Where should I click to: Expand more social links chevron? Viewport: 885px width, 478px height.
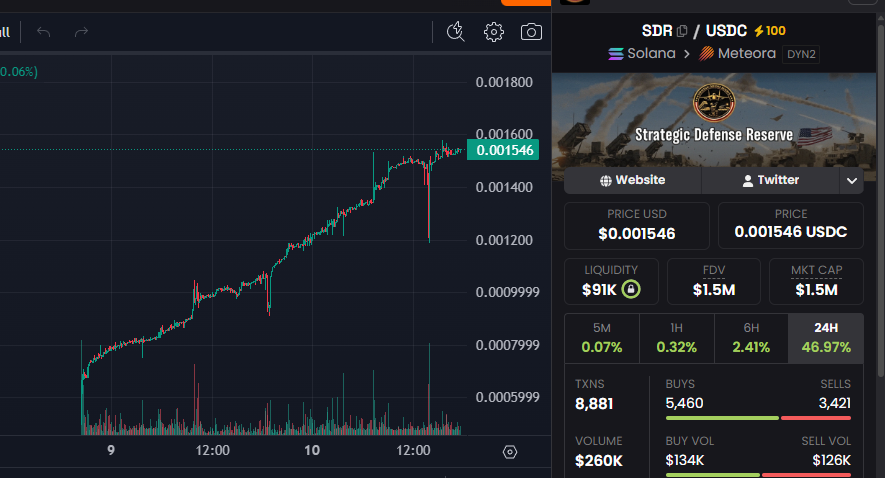[x=852, y=181]
